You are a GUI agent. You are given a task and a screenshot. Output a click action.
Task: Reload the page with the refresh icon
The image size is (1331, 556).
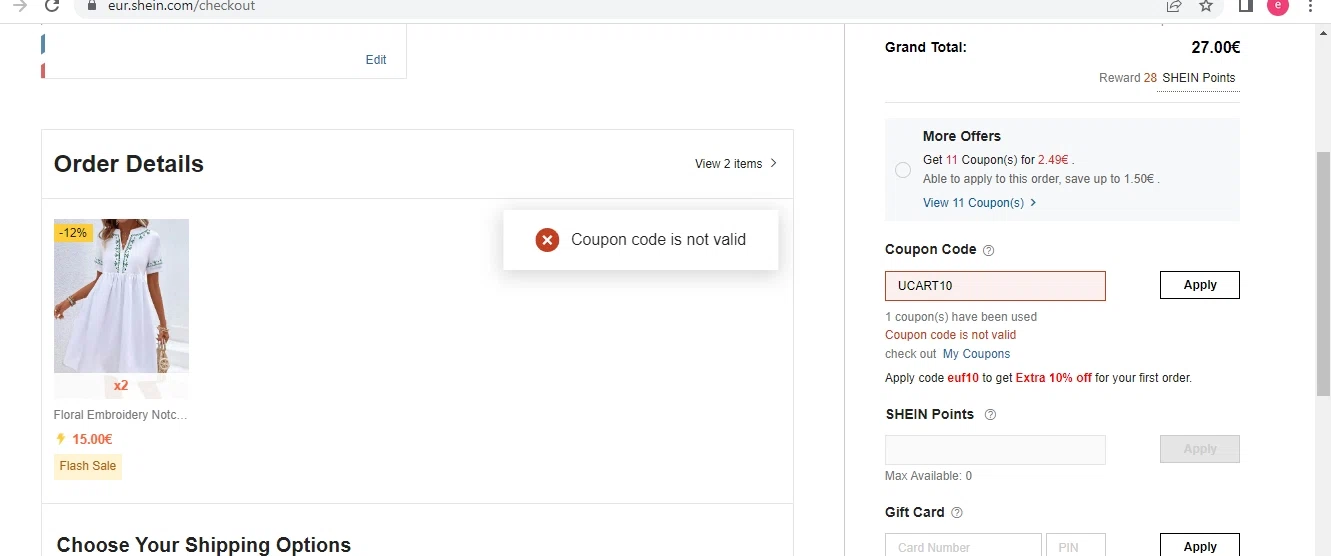tap(52, 6)
